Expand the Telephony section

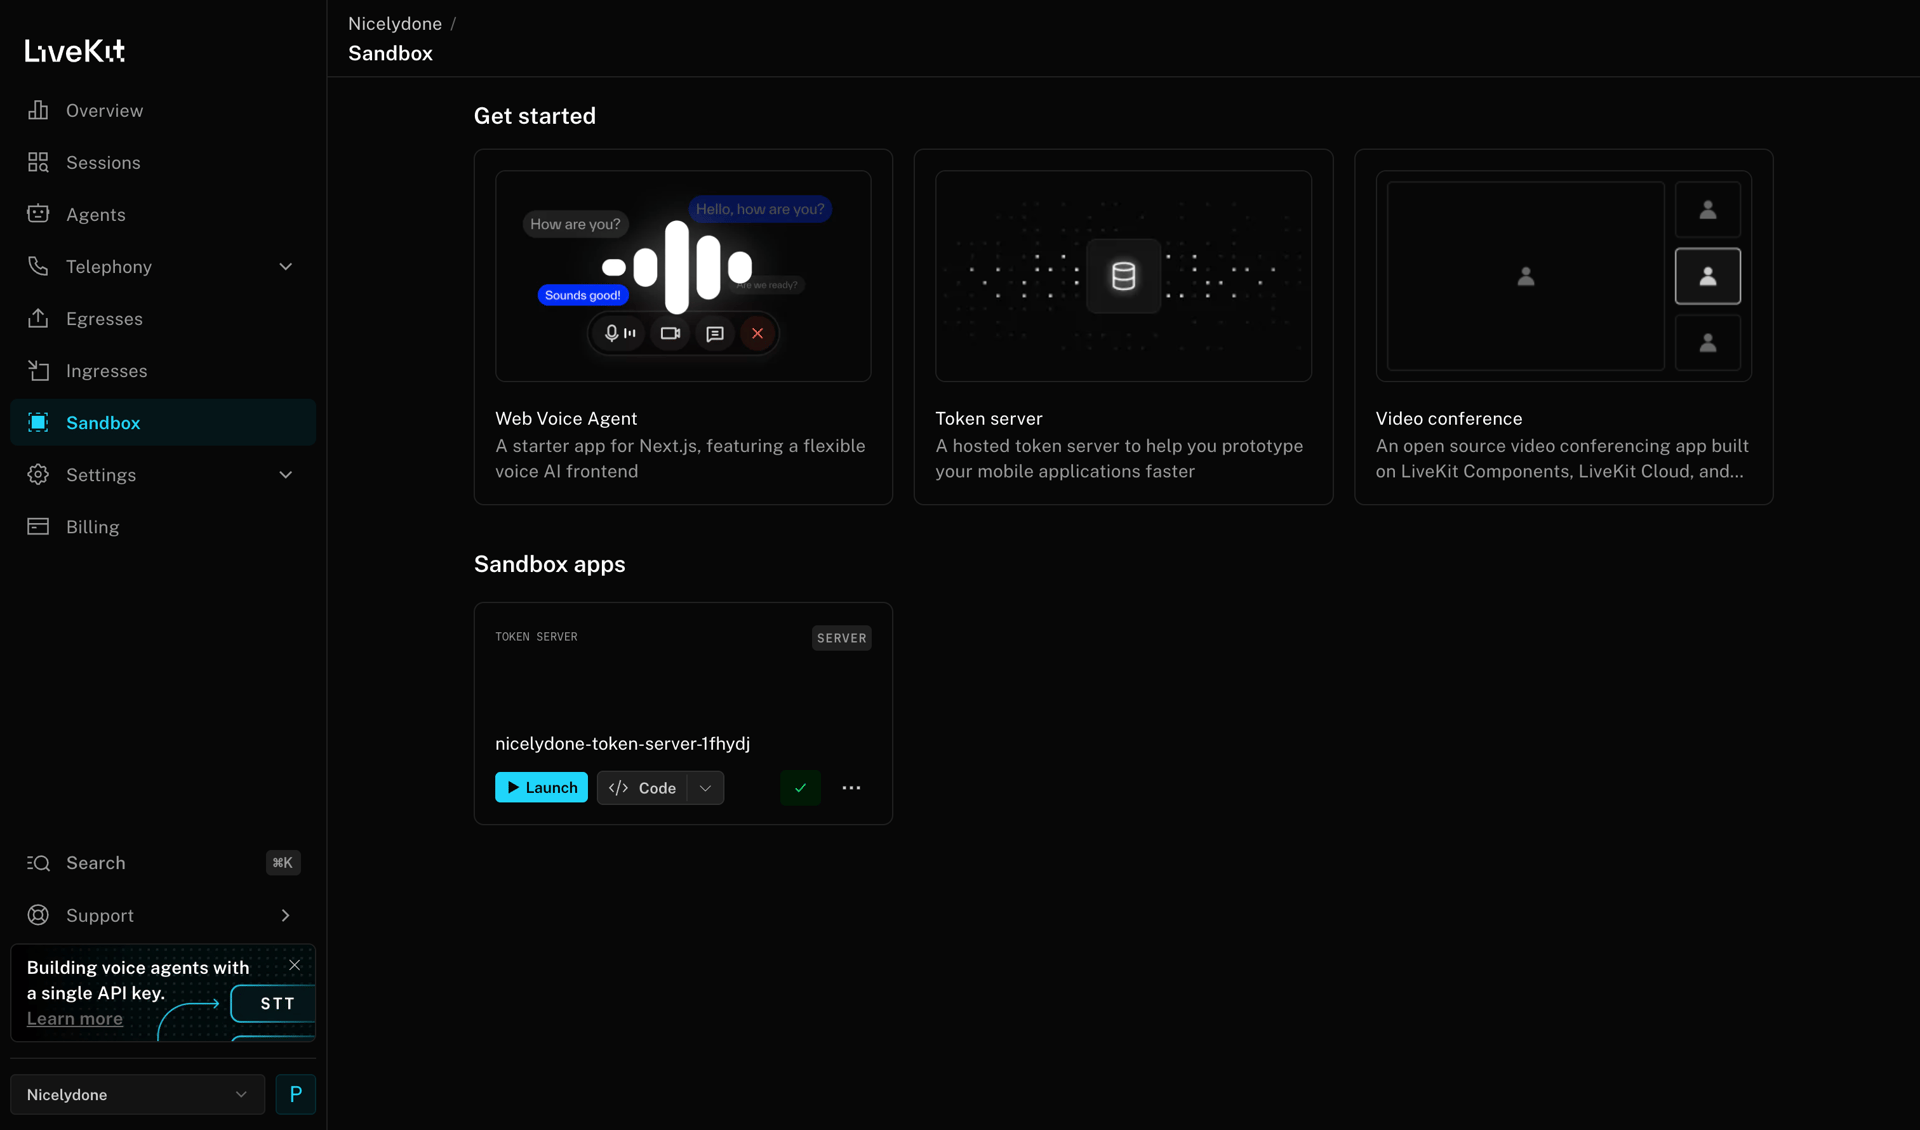(286, 266)
